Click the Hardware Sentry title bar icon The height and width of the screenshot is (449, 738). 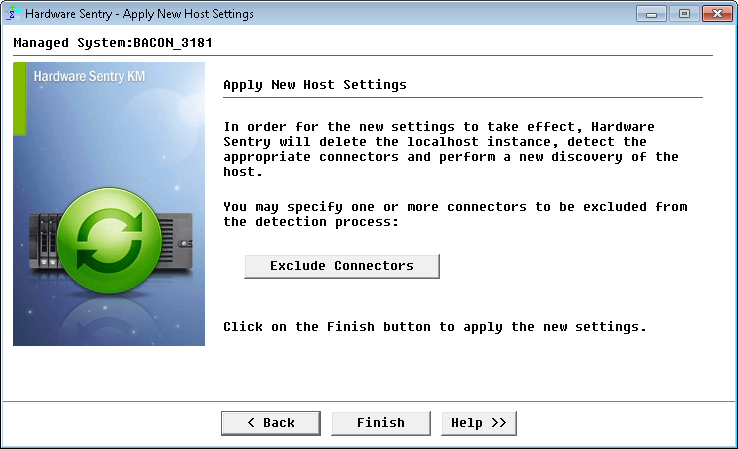[13, 14]
